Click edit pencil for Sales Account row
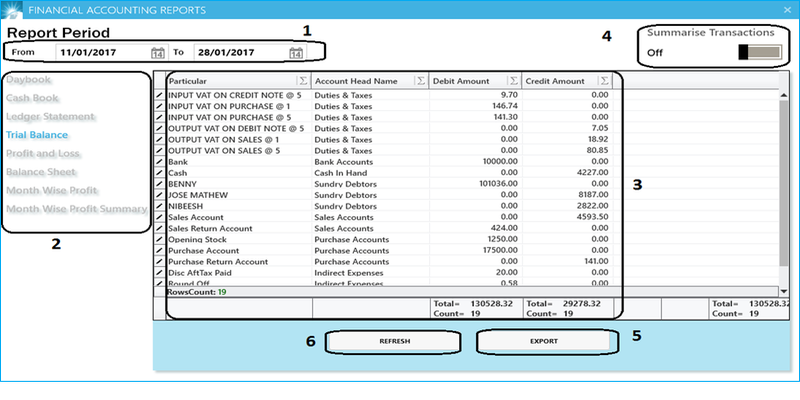The width and height of the screenshot is (800, 400). pyautogui.click(x=160, y=217)
